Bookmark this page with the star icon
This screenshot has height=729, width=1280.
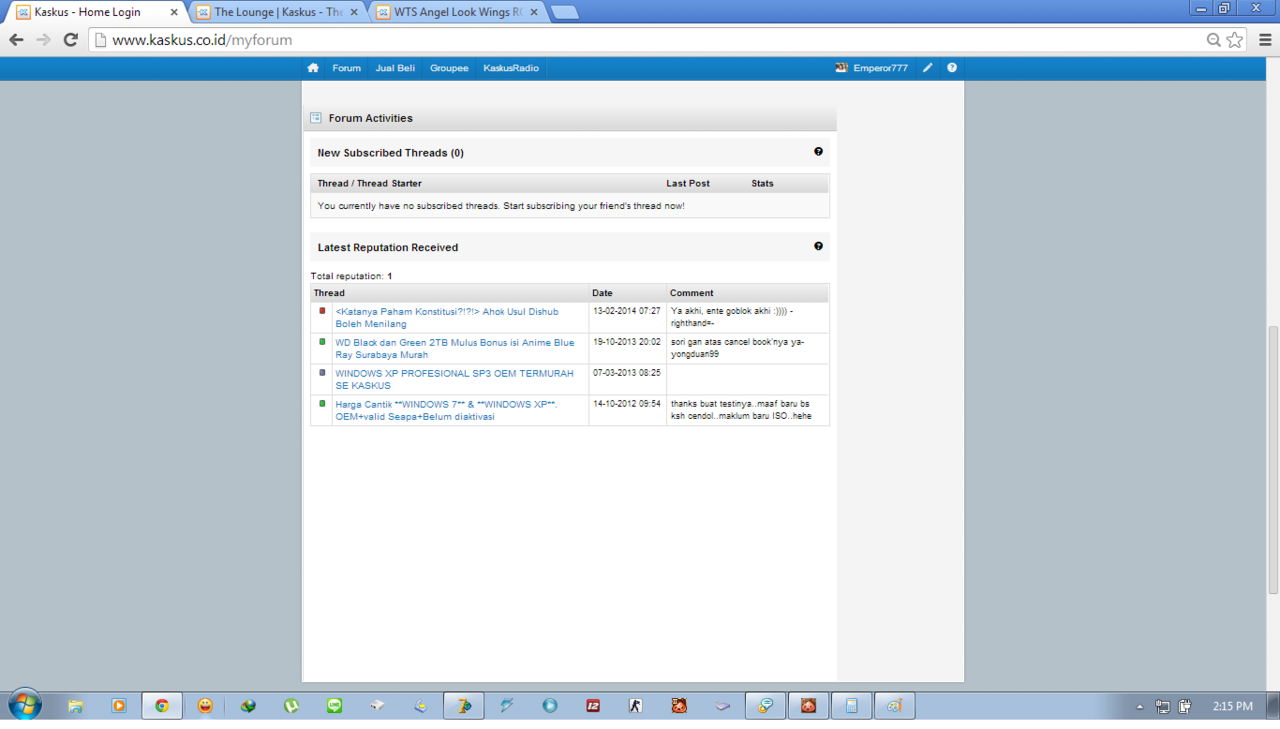(1235, 40)
